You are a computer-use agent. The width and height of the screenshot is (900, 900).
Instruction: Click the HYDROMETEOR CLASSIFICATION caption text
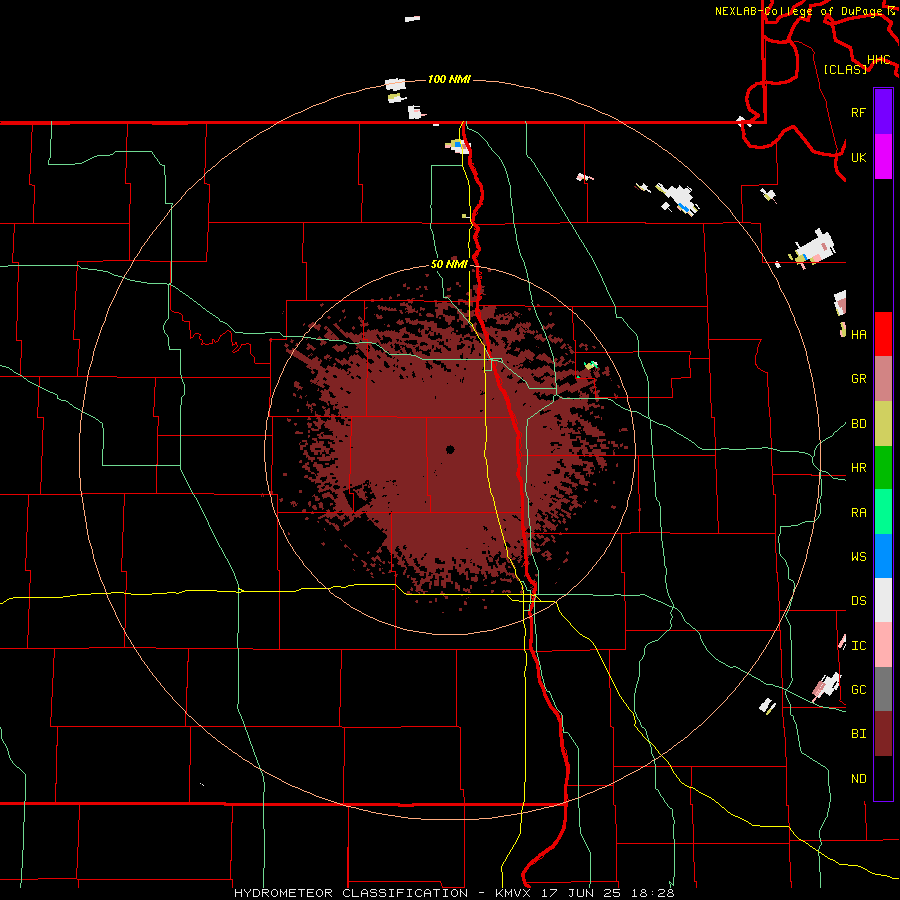350,893
